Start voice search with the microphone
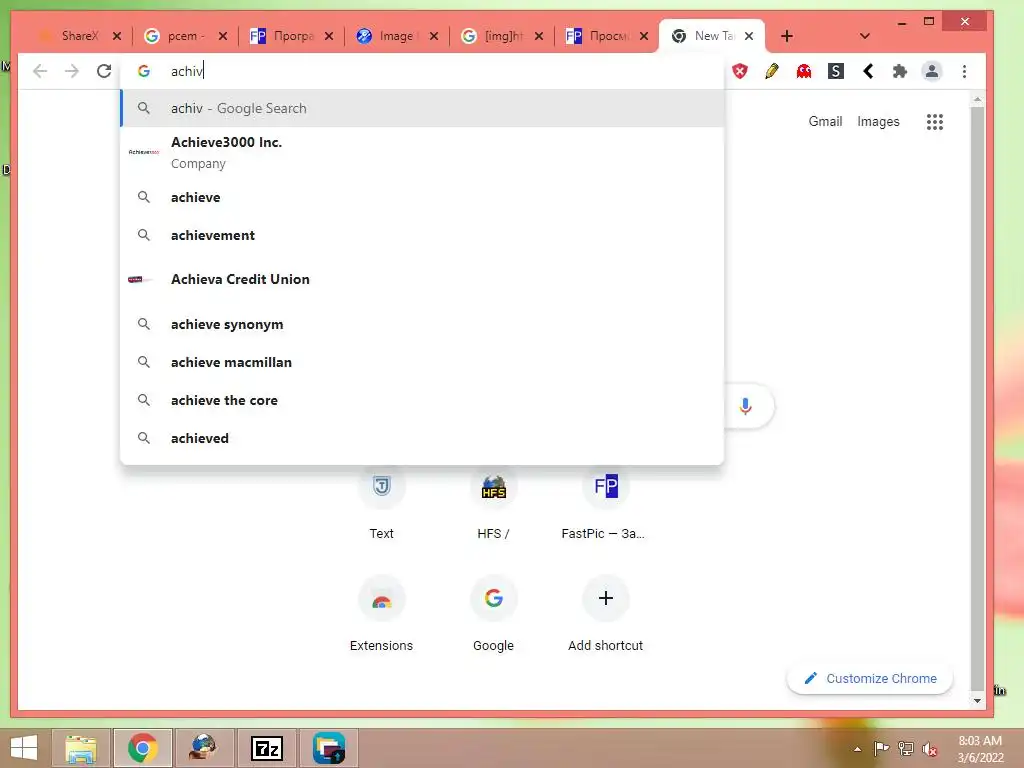1024x768 pixels. click(x=746, y=406)
